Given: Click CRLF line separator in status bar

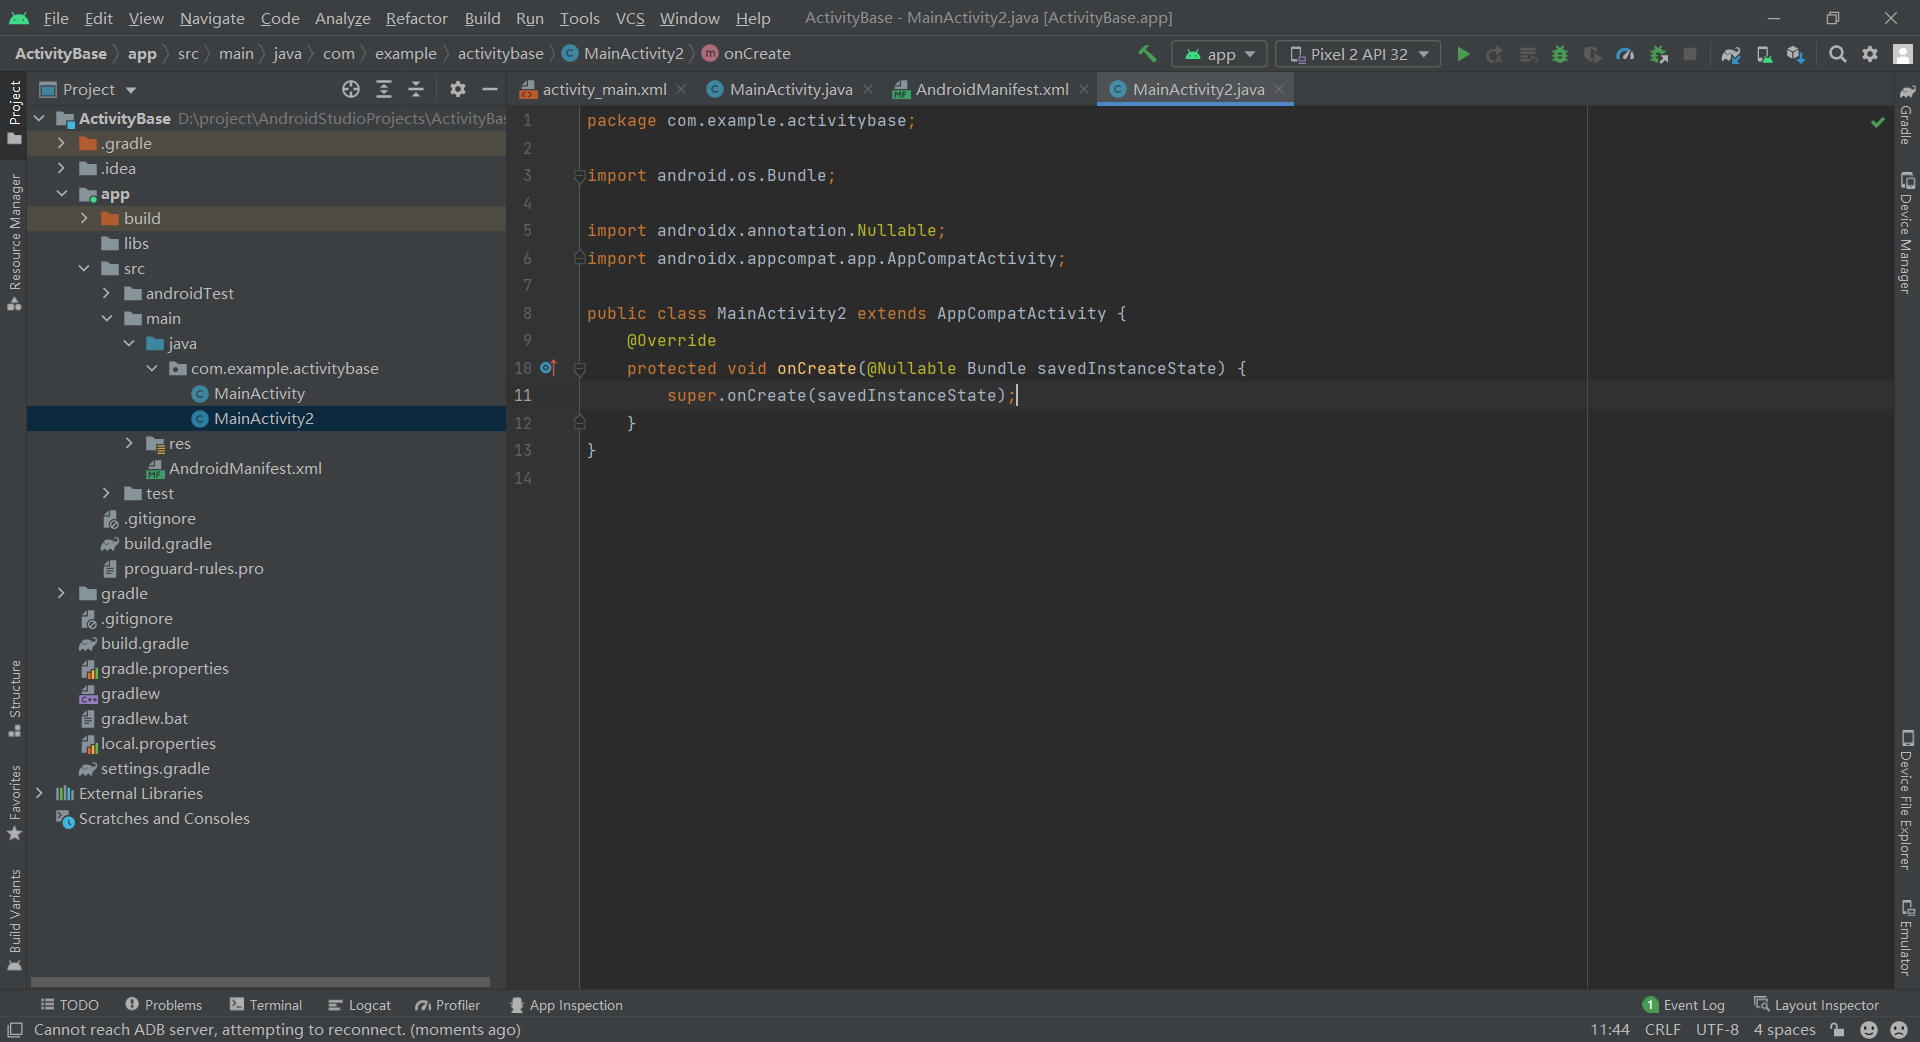Looking at the screenshot, I should [1662, 1030].
